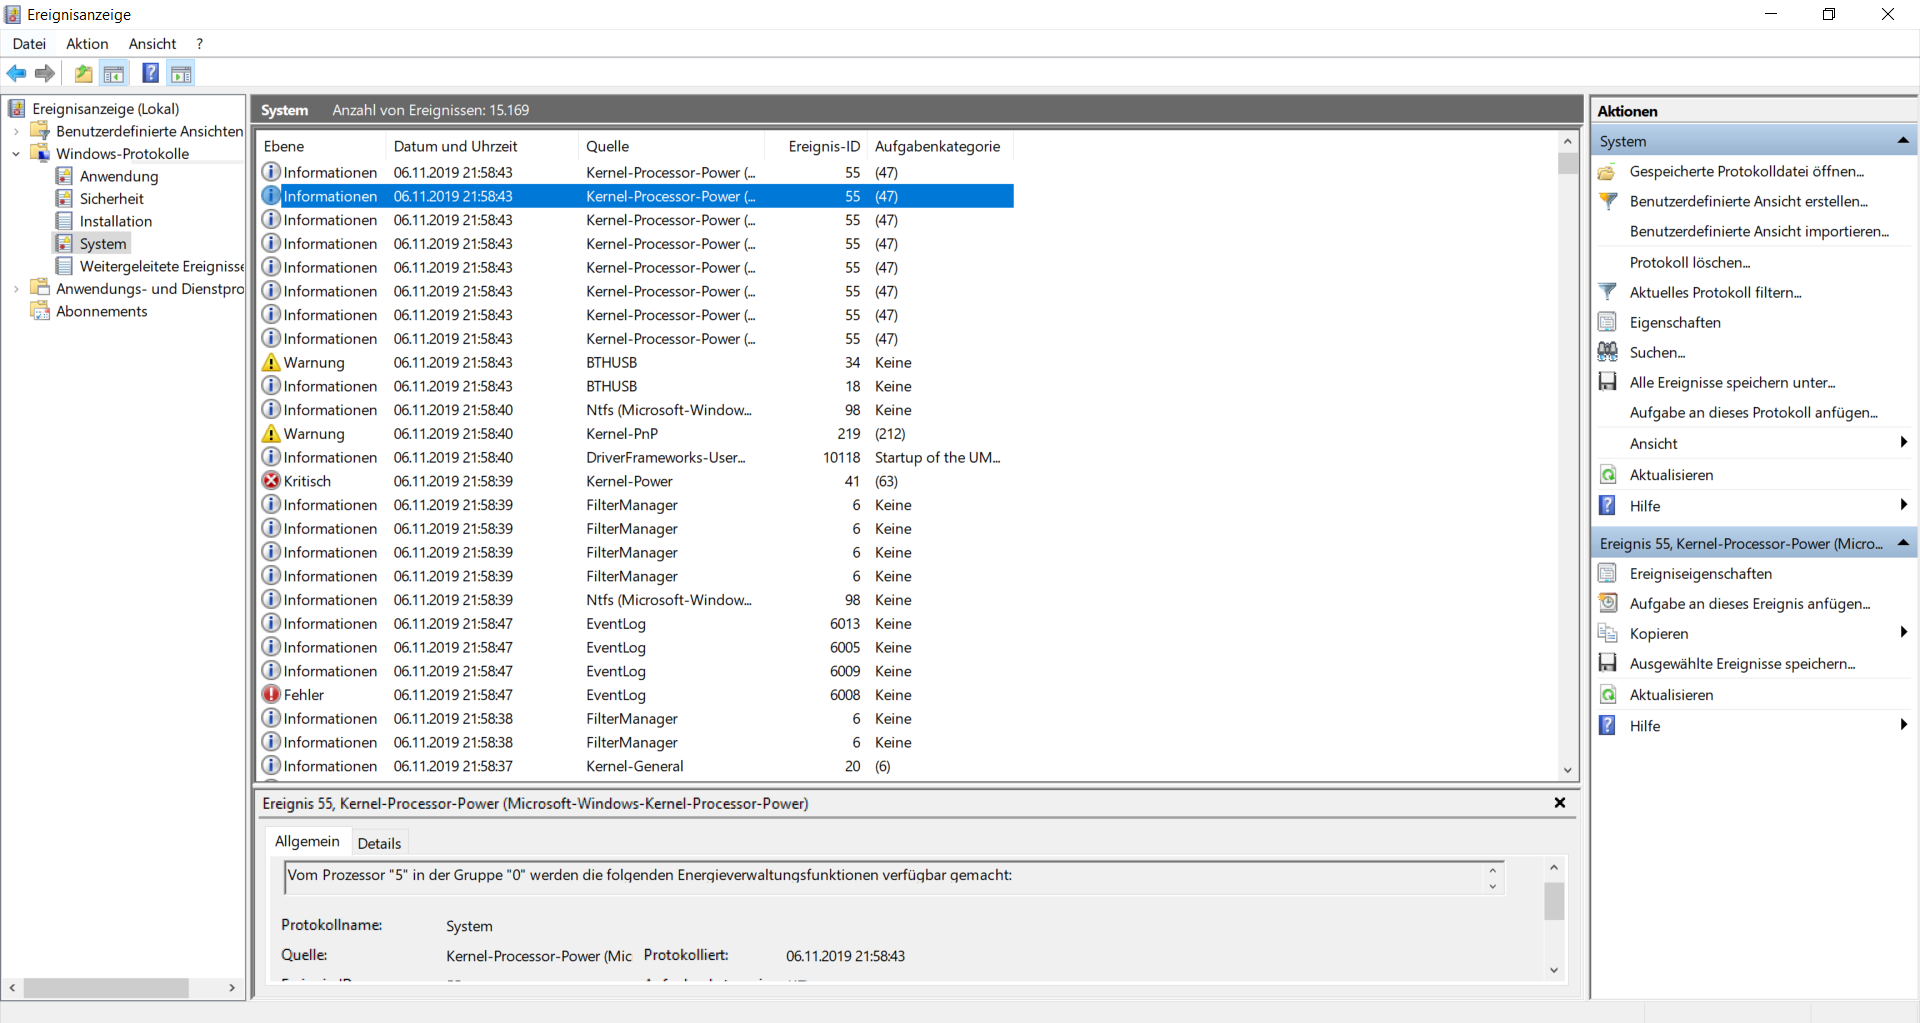Image resolution: width=1920 pixels, height=1023 pixels.
Task: Sort by Ebene column header
Action: (x=320, y=146)
